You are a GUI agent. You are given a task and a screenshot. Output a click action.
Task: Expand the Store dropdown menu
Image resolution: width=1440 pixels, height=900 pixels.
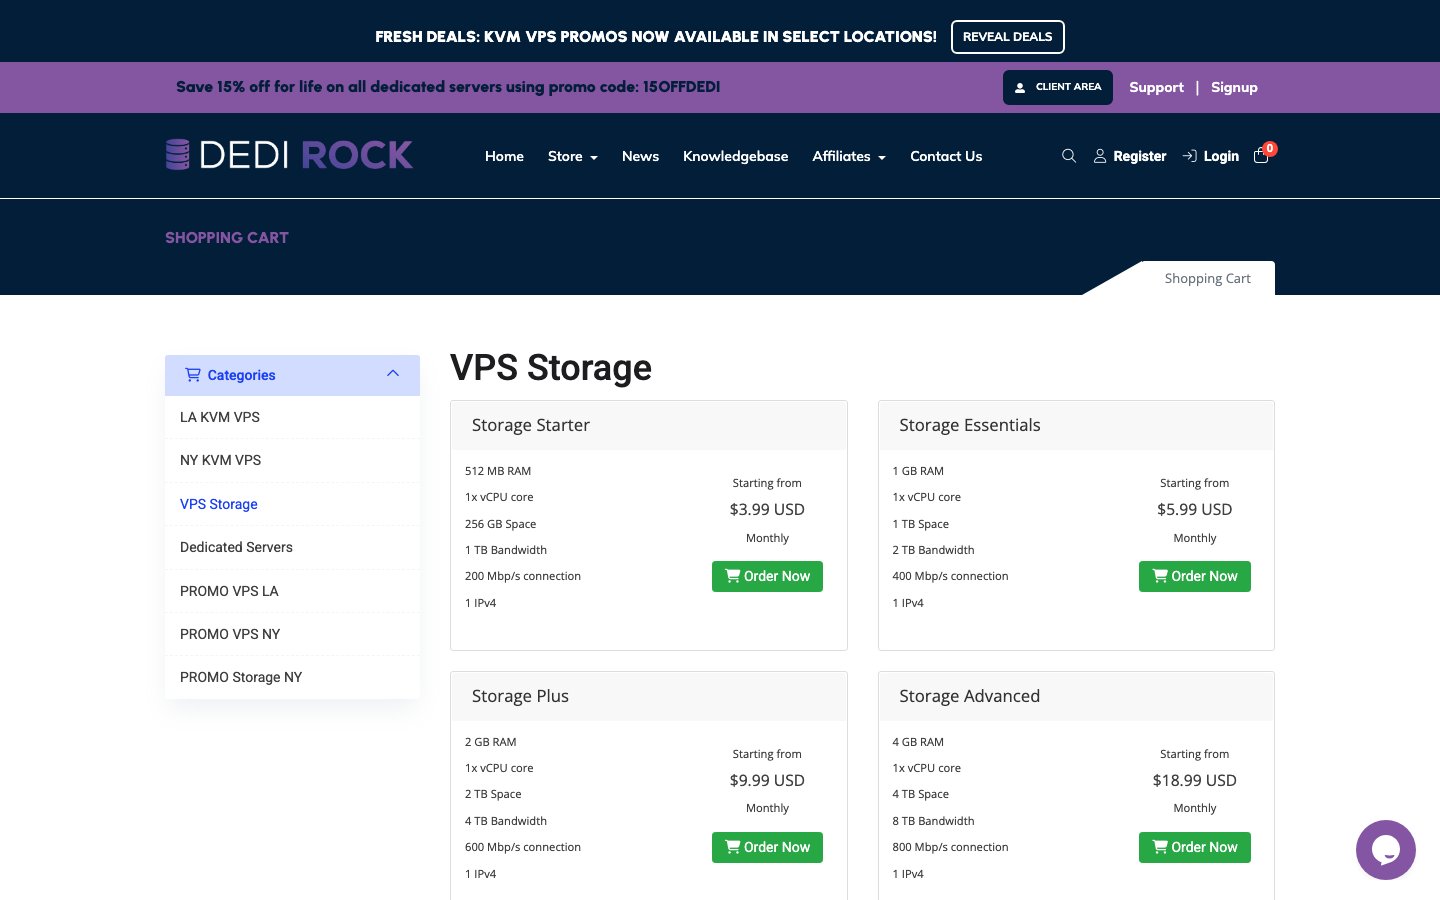click(572, 156)
